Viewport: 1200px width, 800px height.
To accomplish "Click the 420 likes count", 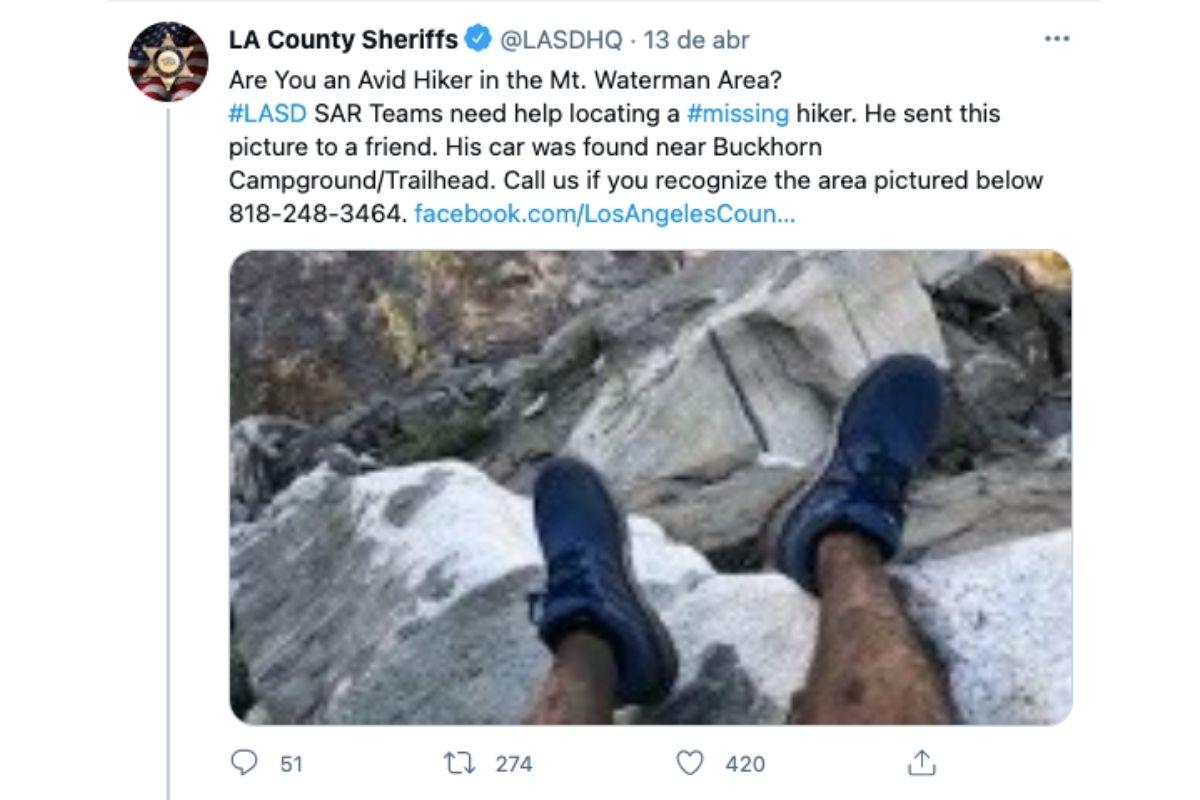I will tap(744, 764).
